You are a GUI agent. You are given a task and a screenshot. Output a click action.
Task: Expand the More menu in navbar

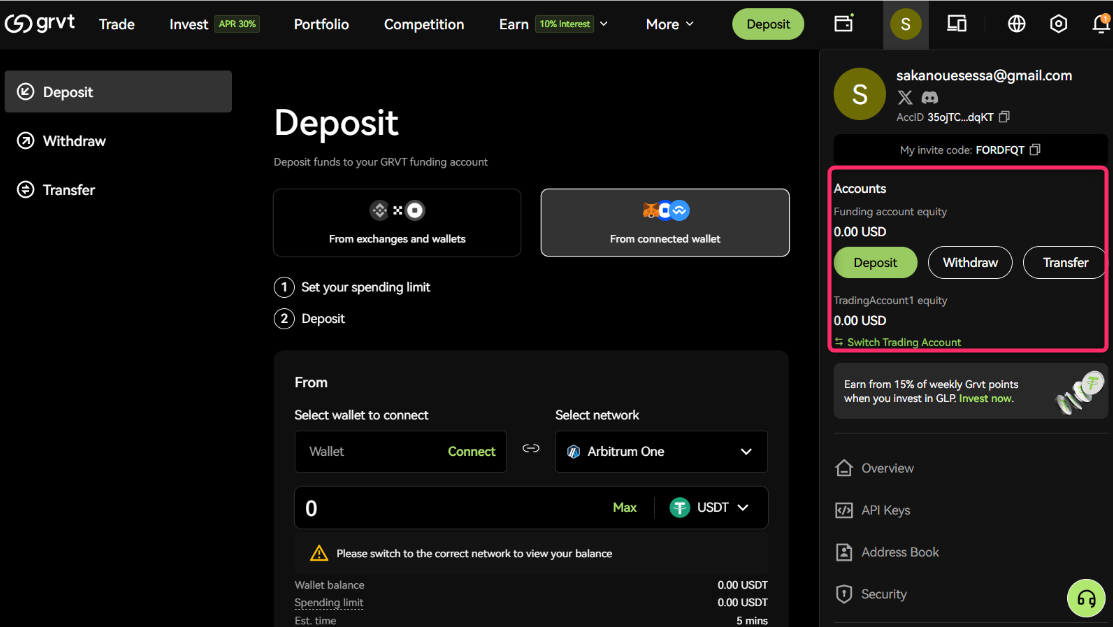point(669,24)
